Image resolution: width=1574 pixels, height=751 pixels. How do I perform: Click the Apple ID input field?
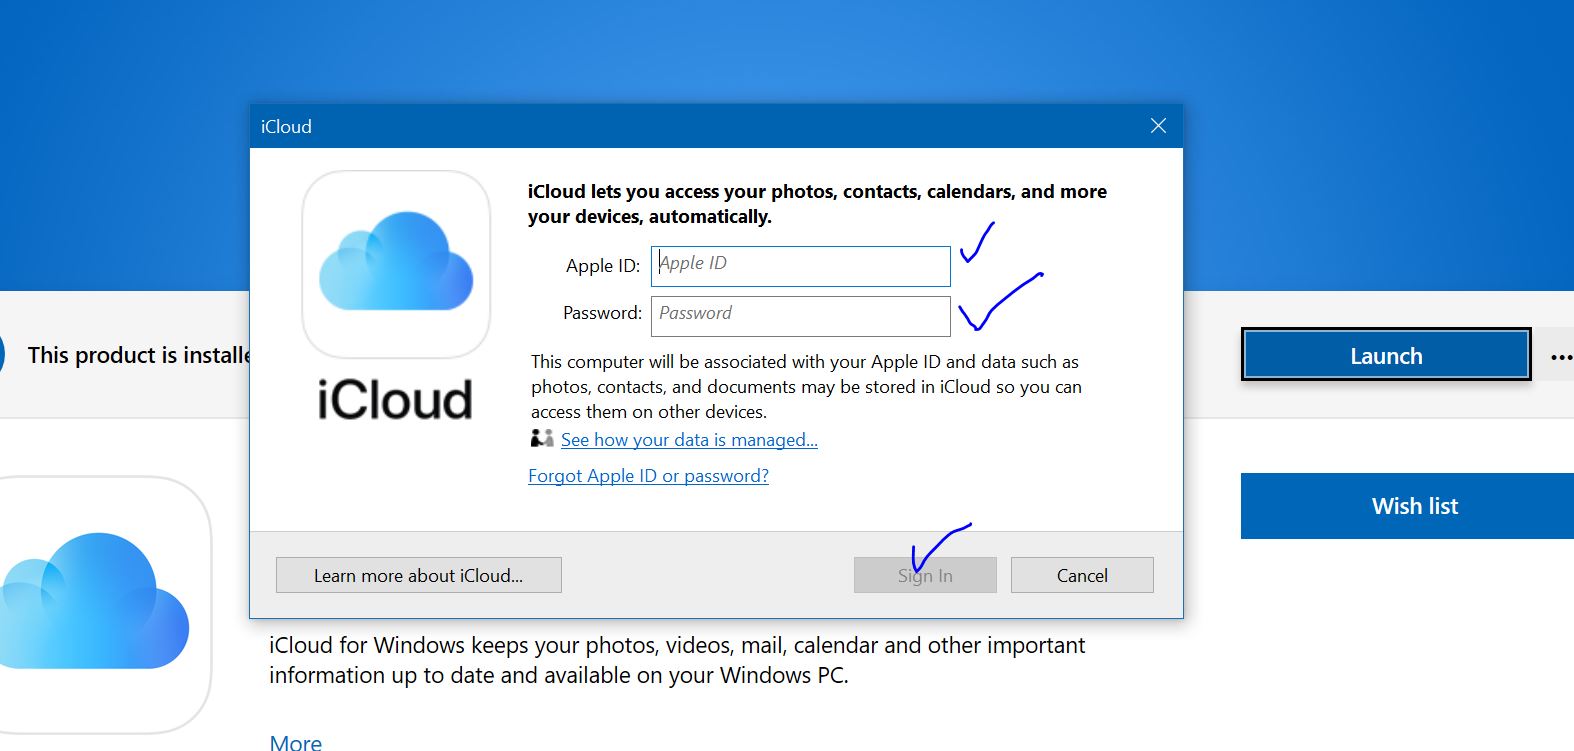pyautogui.click(x=800, y=266)
